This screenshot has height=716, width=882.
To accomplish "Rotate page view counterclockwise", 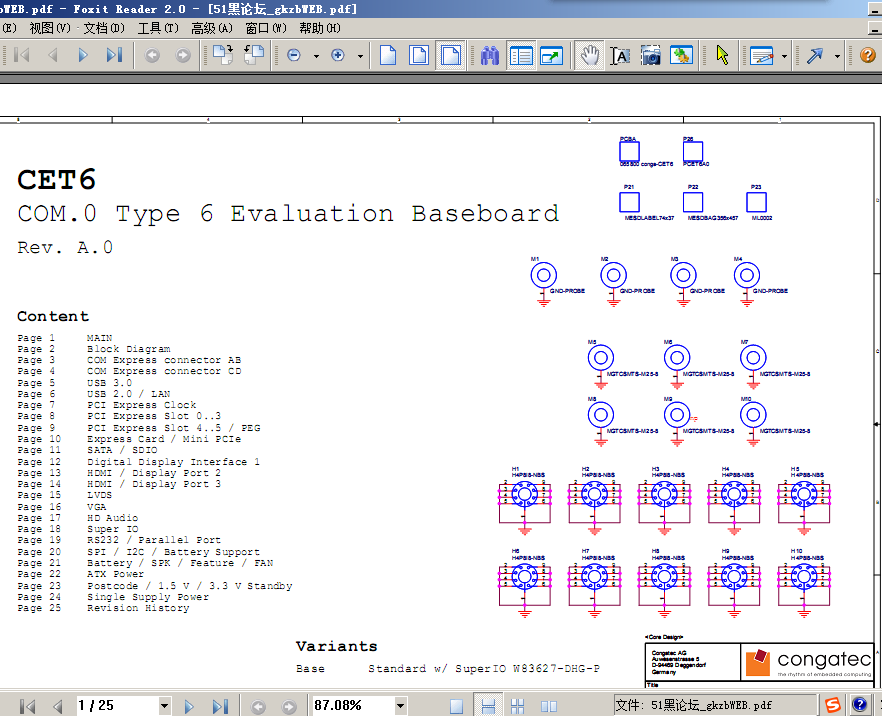I will point(254,55).
